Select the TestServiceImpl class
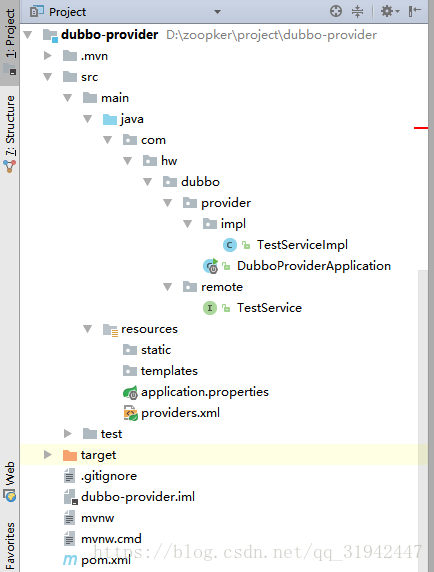This screenshot has width=434, height=572. (302, 245)
